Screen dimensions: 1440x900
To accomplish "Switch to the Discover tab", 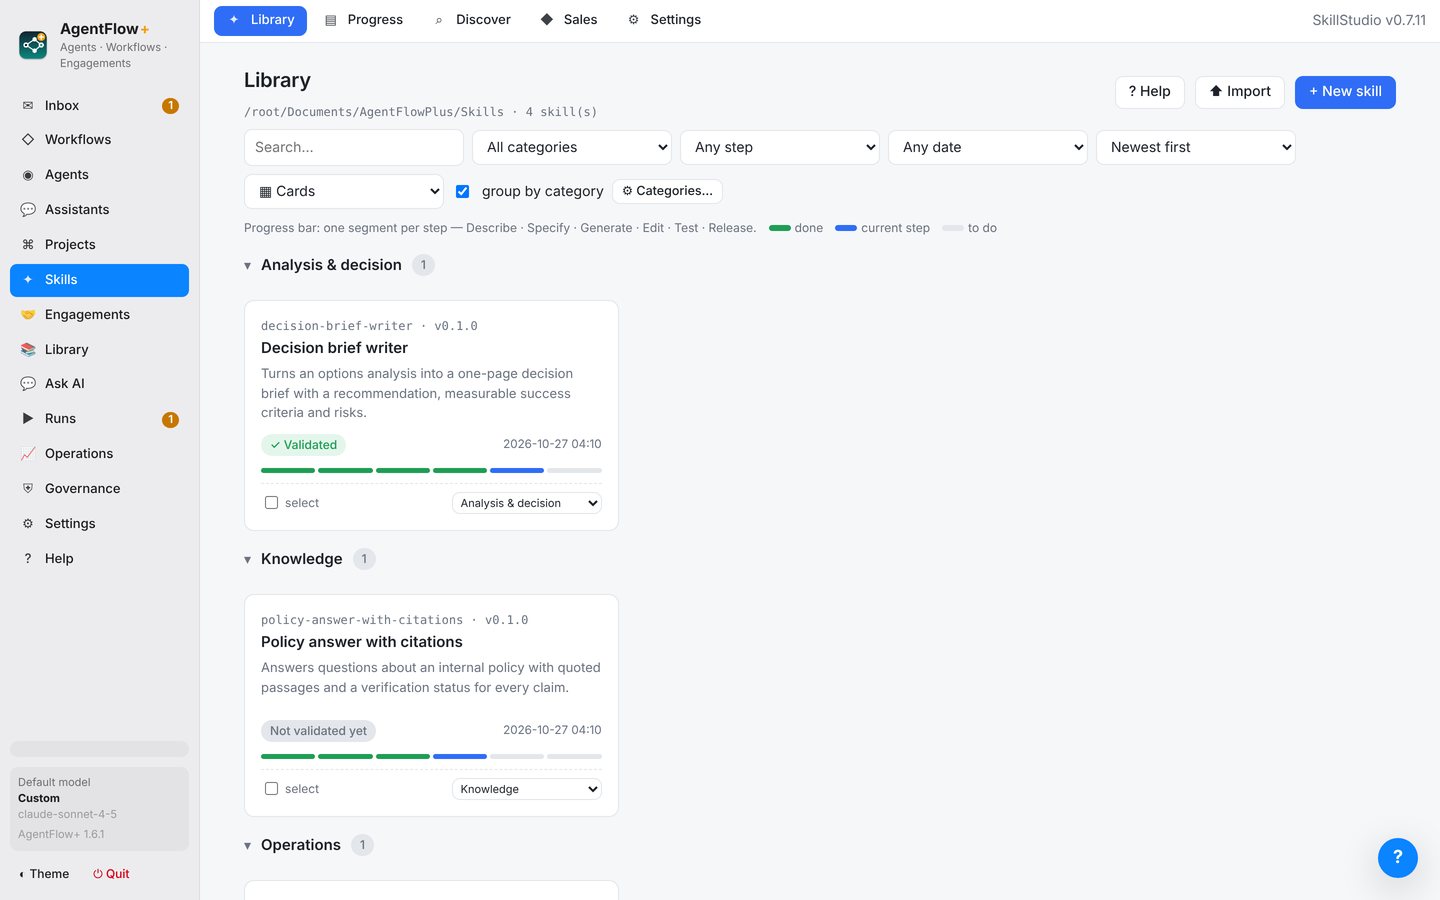I will 472,20.
